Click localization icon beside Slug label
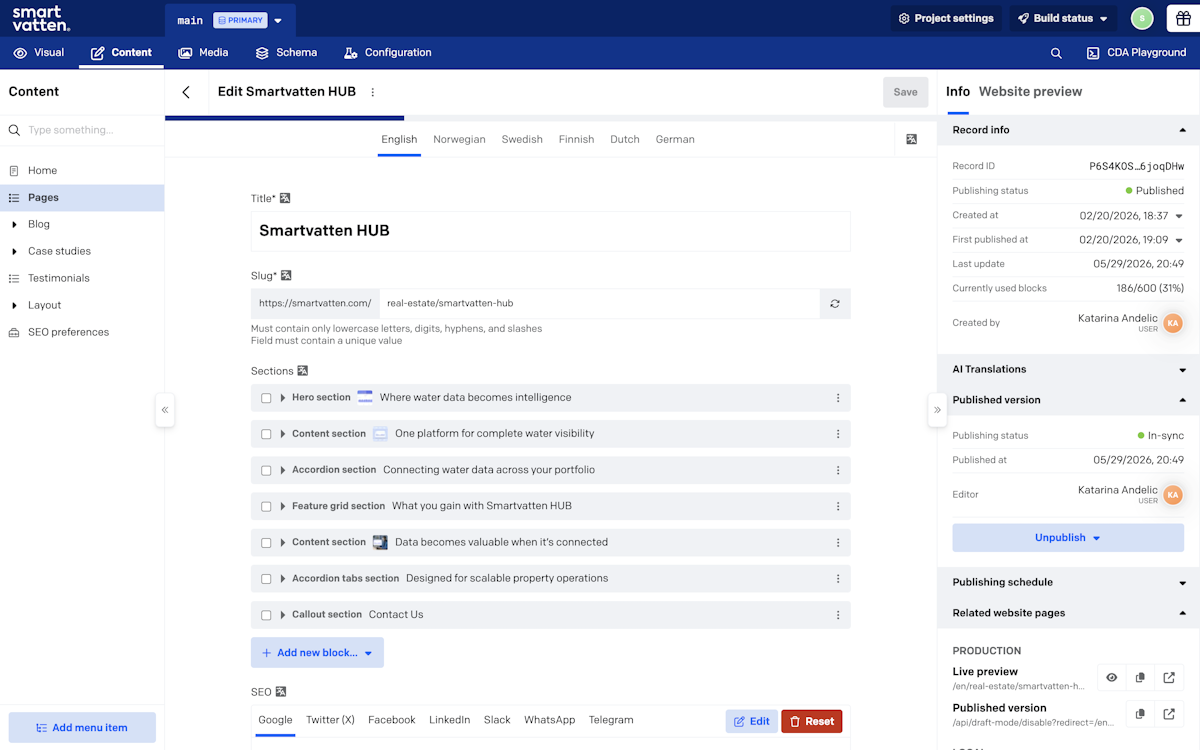This screenshot has width=1200, height=750. 286,275
